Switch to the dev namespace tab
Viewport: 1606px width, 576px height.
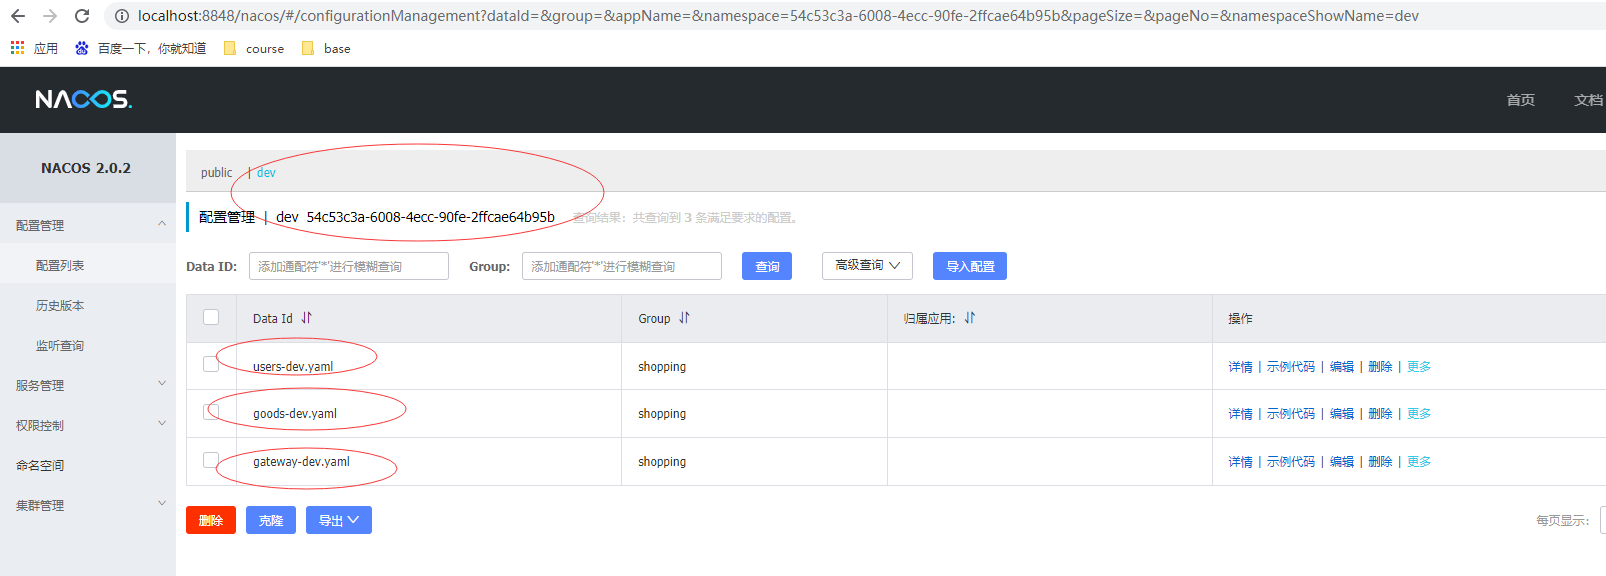pyautogui.click(x=266, y=173)
